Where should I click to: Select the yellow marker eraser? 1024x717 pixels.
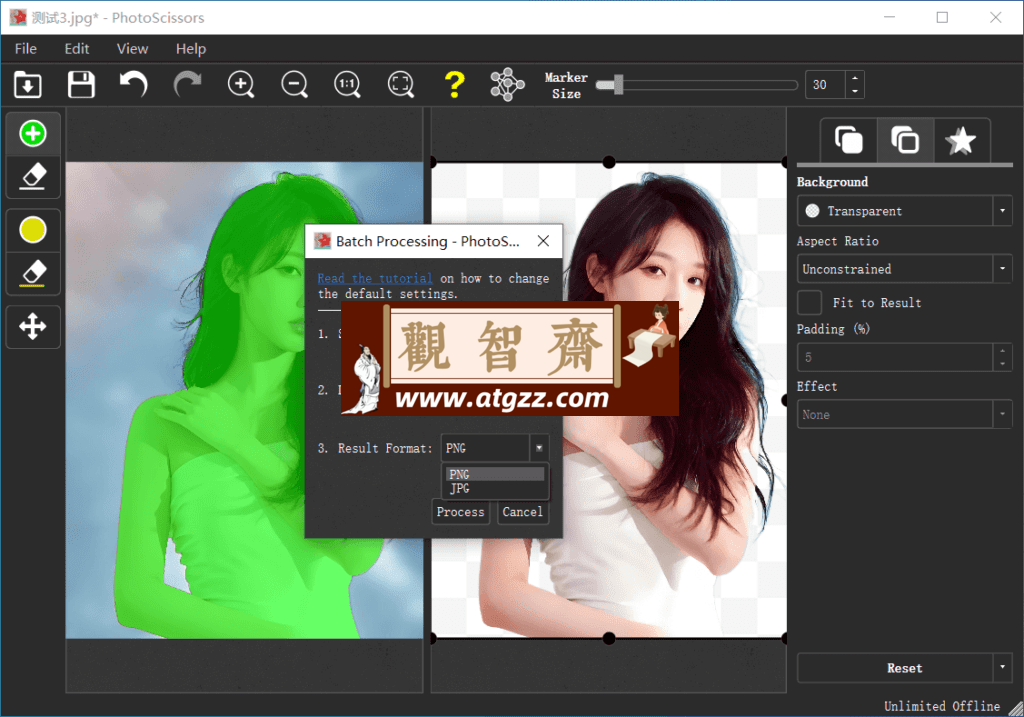33,273
